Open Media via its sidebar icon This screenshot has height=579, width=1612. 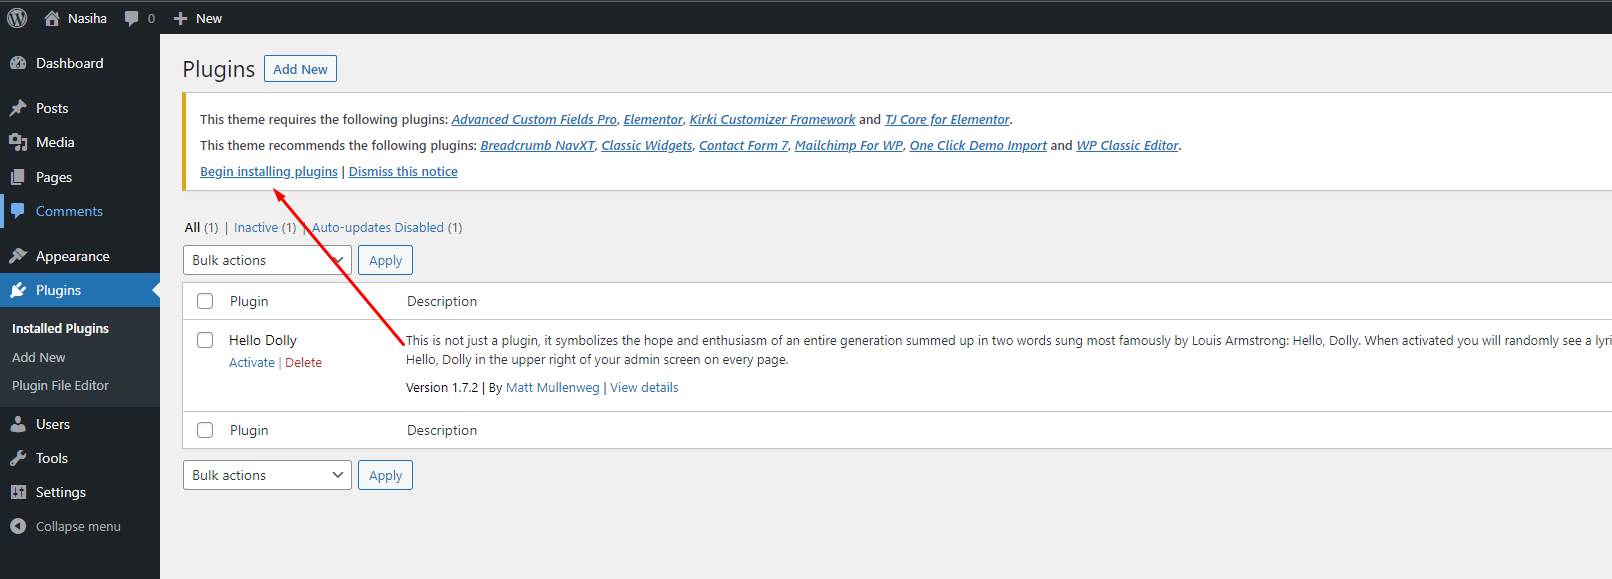pos(18,142)
